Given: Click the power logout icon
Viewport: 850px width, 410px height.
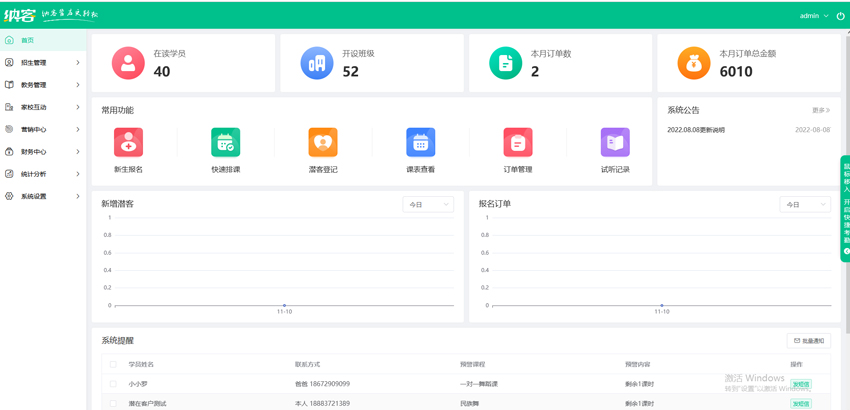Looking at the screenshot, I should [841, 16].
